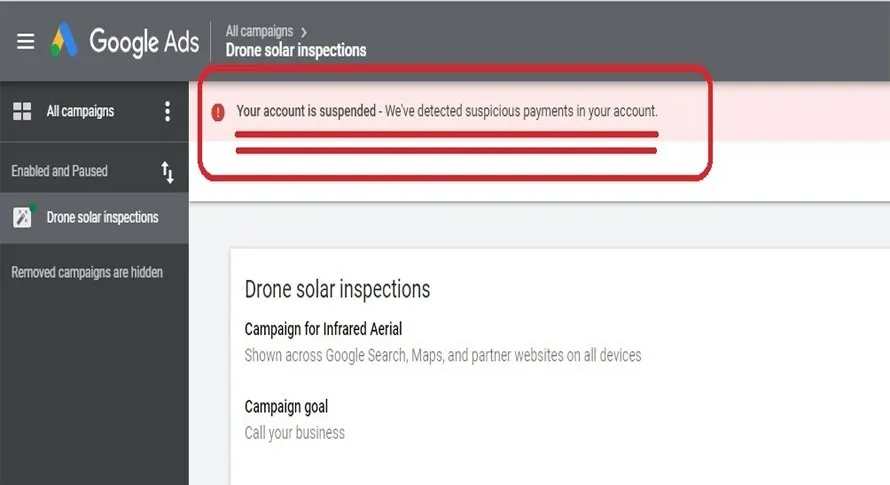Click the Google Ads triangle logo
Image resolution: width=890 pixels, height=485 pixels.
pos(65,40)
